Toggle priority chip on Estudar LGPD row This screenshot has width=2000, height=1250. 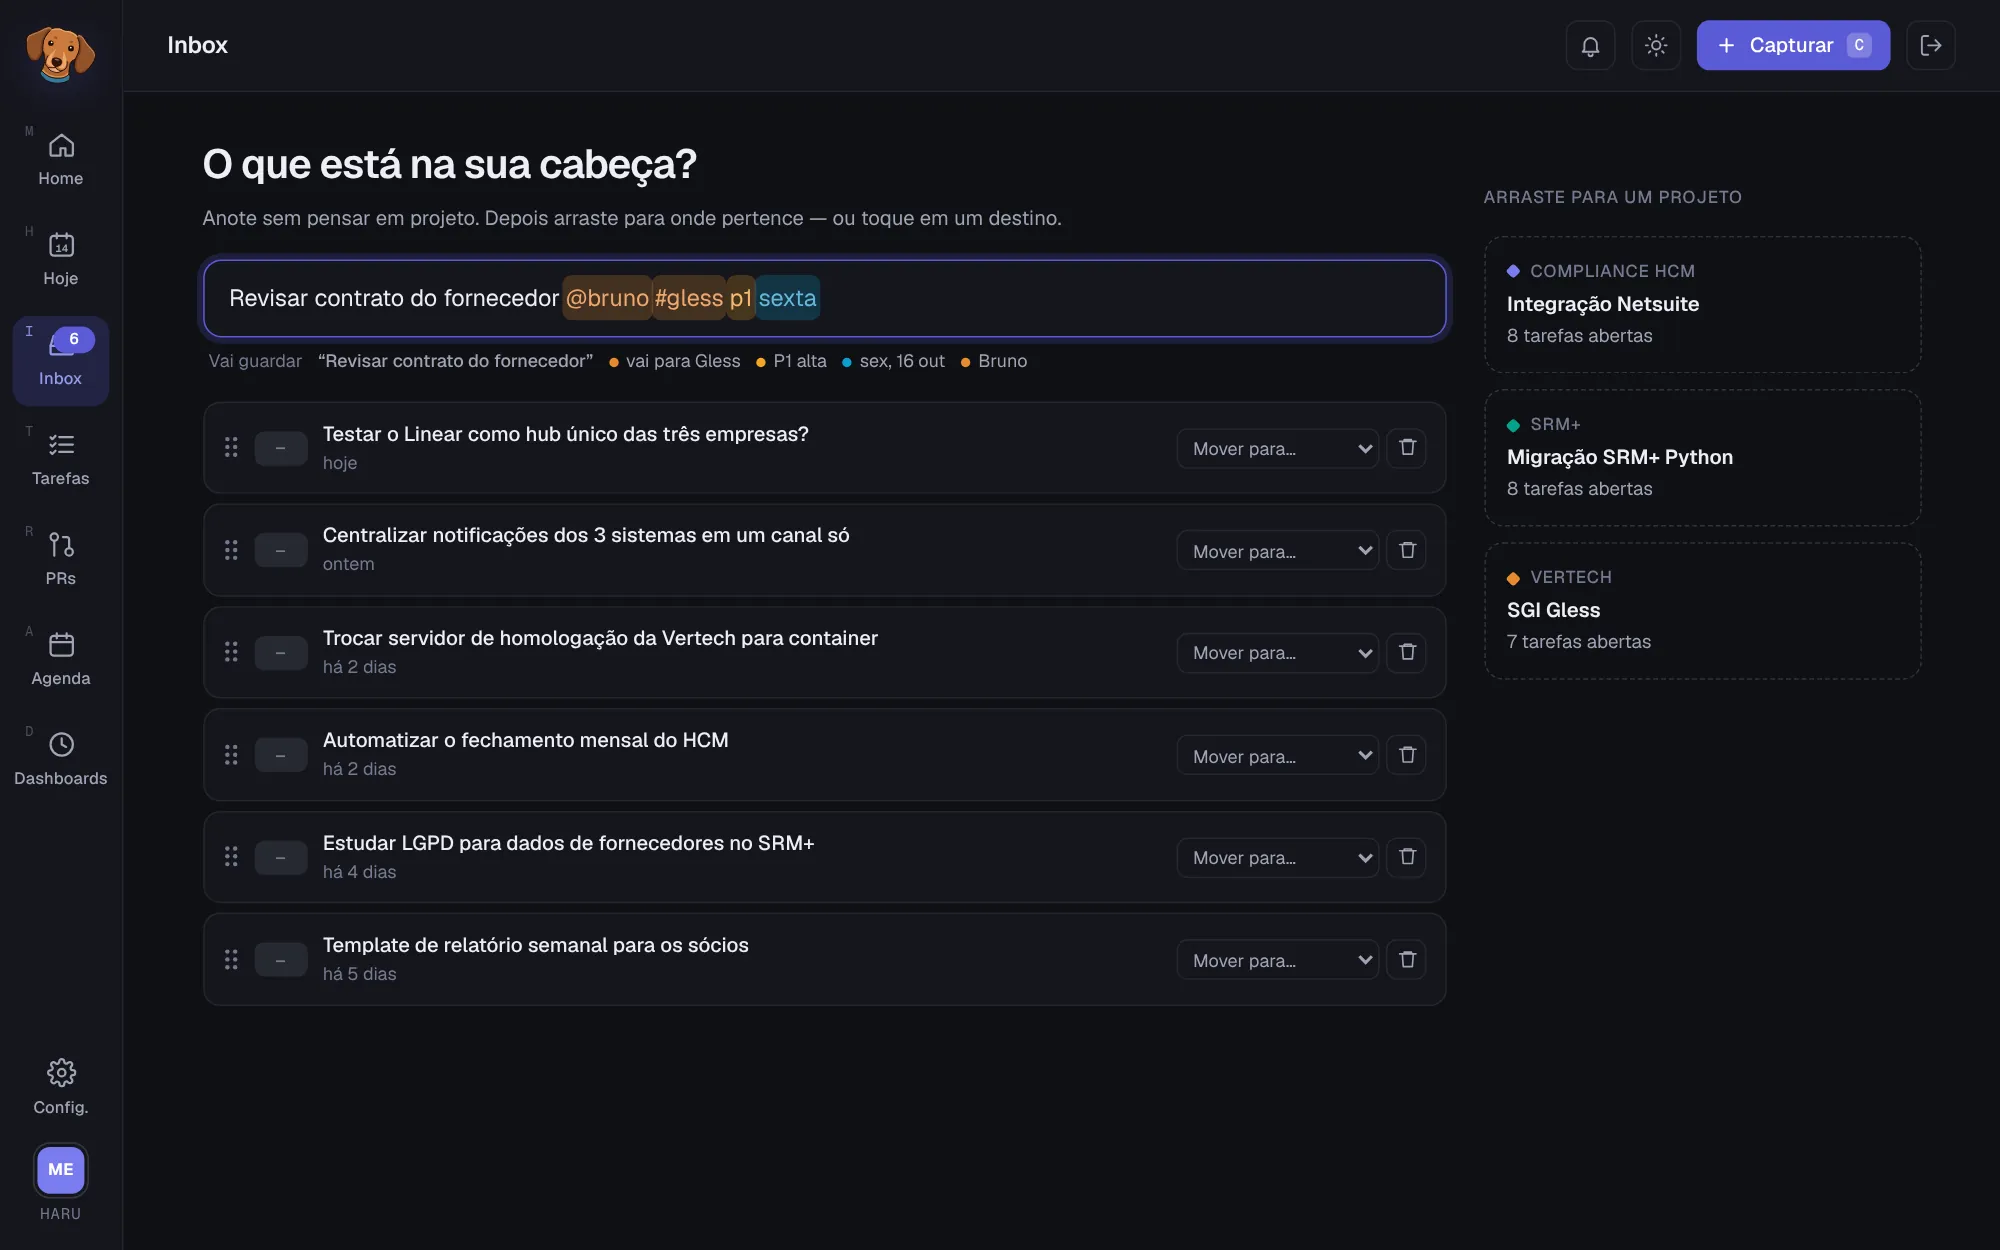point(281,857)
